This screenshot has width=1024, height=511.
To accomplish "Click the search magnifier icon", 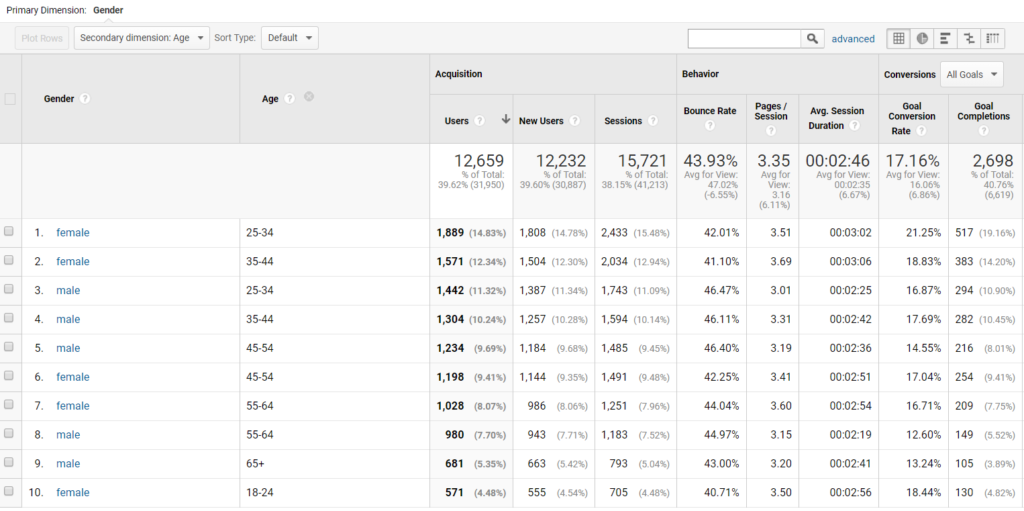I will click(x=812, y=39).
